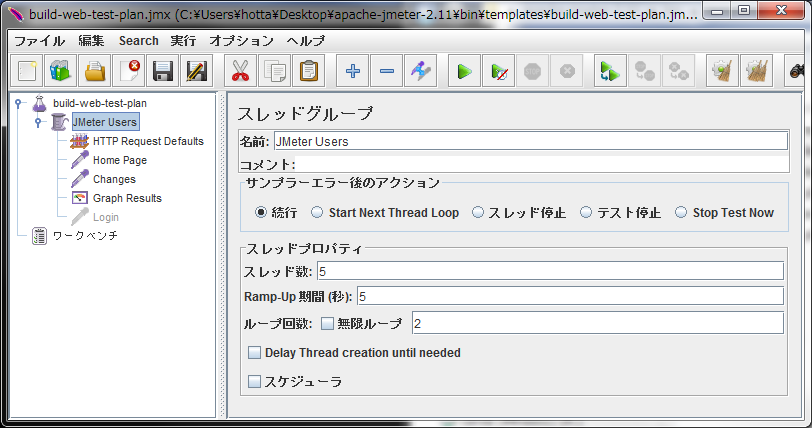Click Start no pauses icon
The width and height of the screenshot is (812, 428).
(x=499, y=71)
